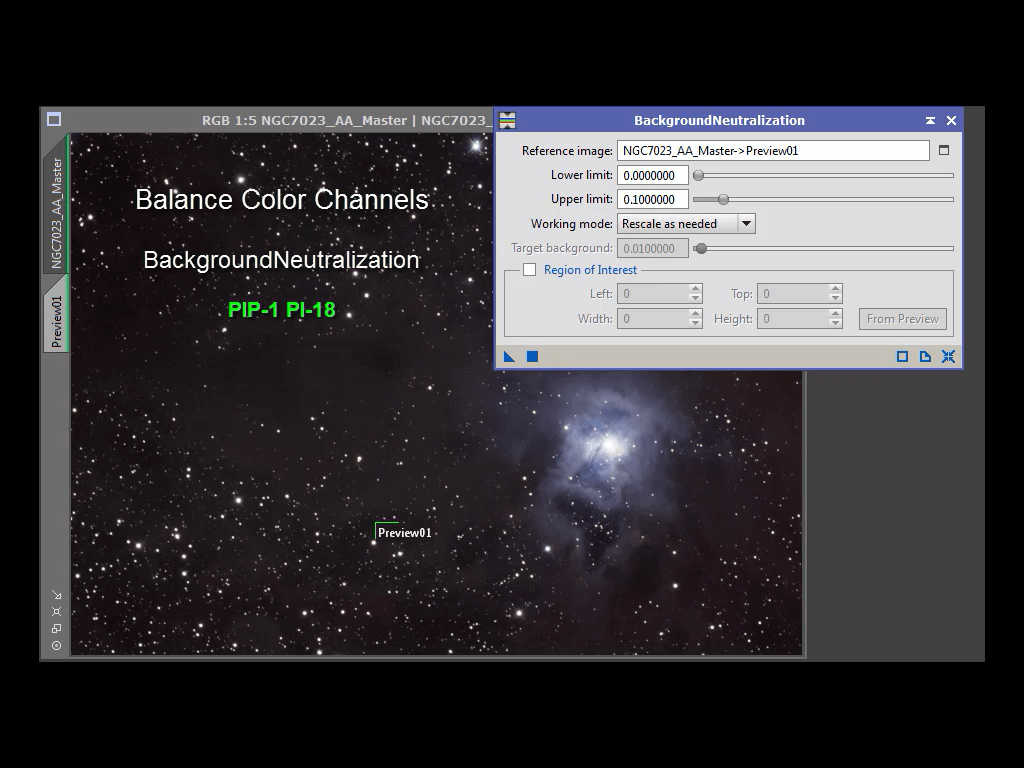Open the documentation browser icon
This screenshot has height=768, width=1024.
pos(925,357)
